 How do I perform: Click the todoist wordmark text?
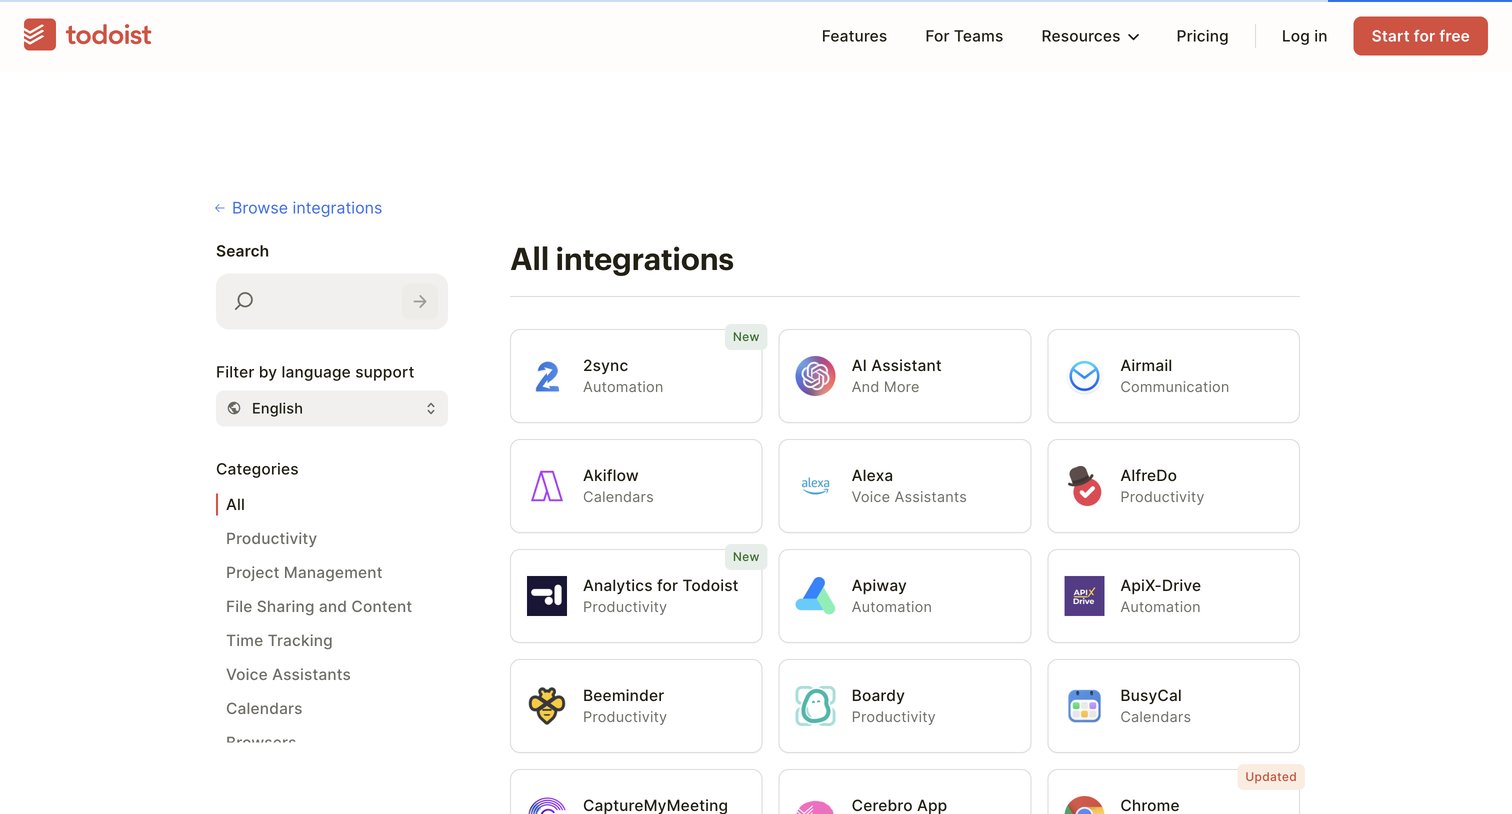(109, 35)
